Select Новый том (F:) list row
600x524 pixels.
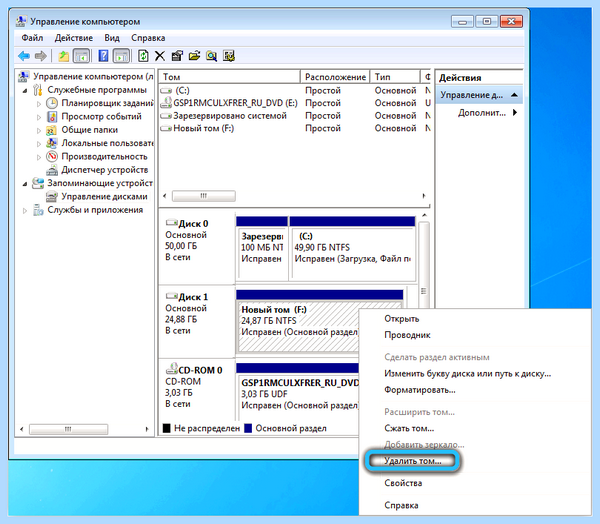(295, 128)
